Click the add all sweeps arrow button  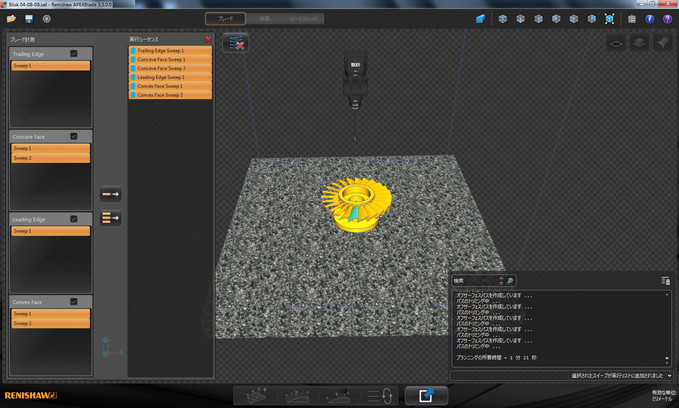pos(111,217)
